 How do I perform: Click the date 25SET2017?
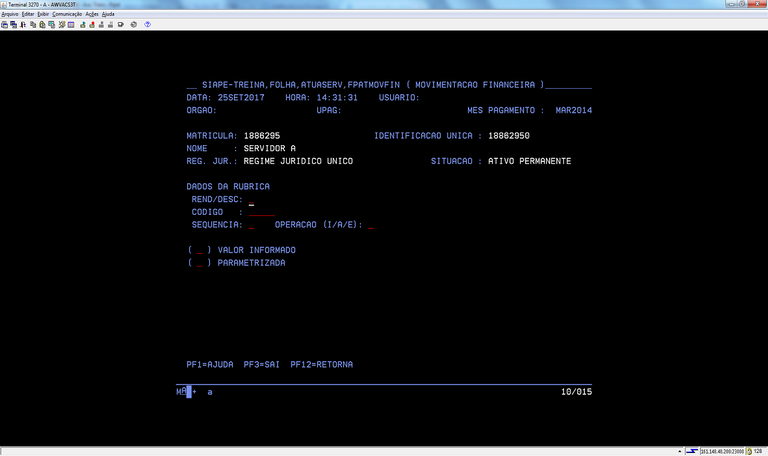pos(241,97)
